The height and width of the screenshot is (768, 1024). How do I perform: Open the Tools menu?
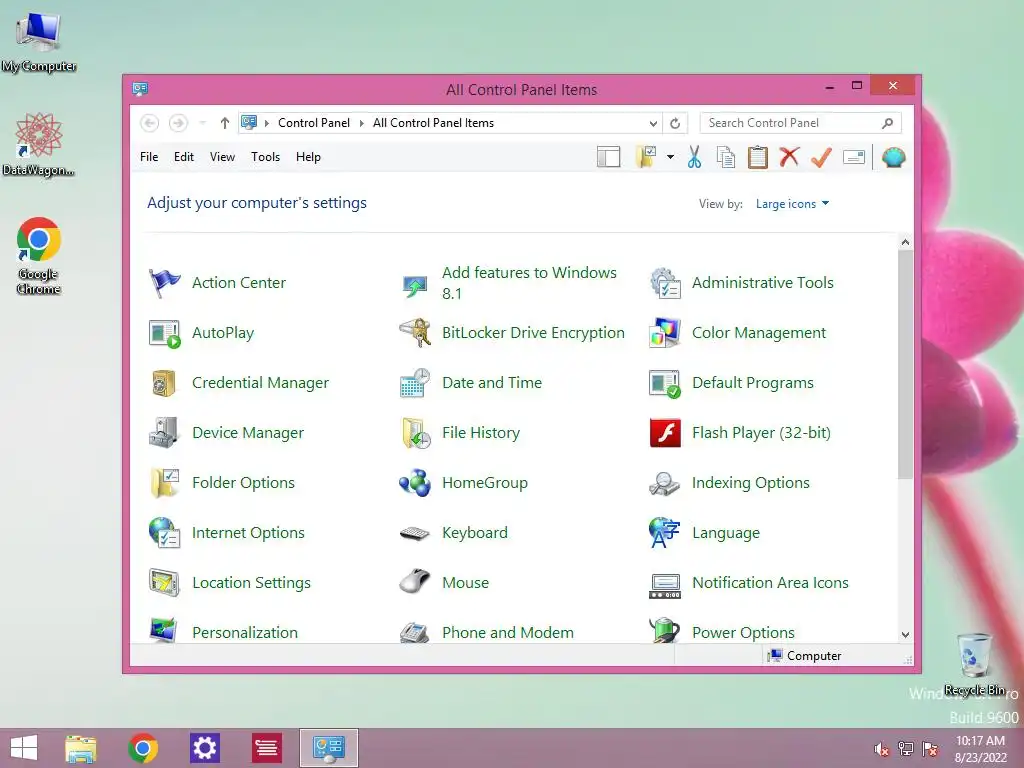click(265, 157)
